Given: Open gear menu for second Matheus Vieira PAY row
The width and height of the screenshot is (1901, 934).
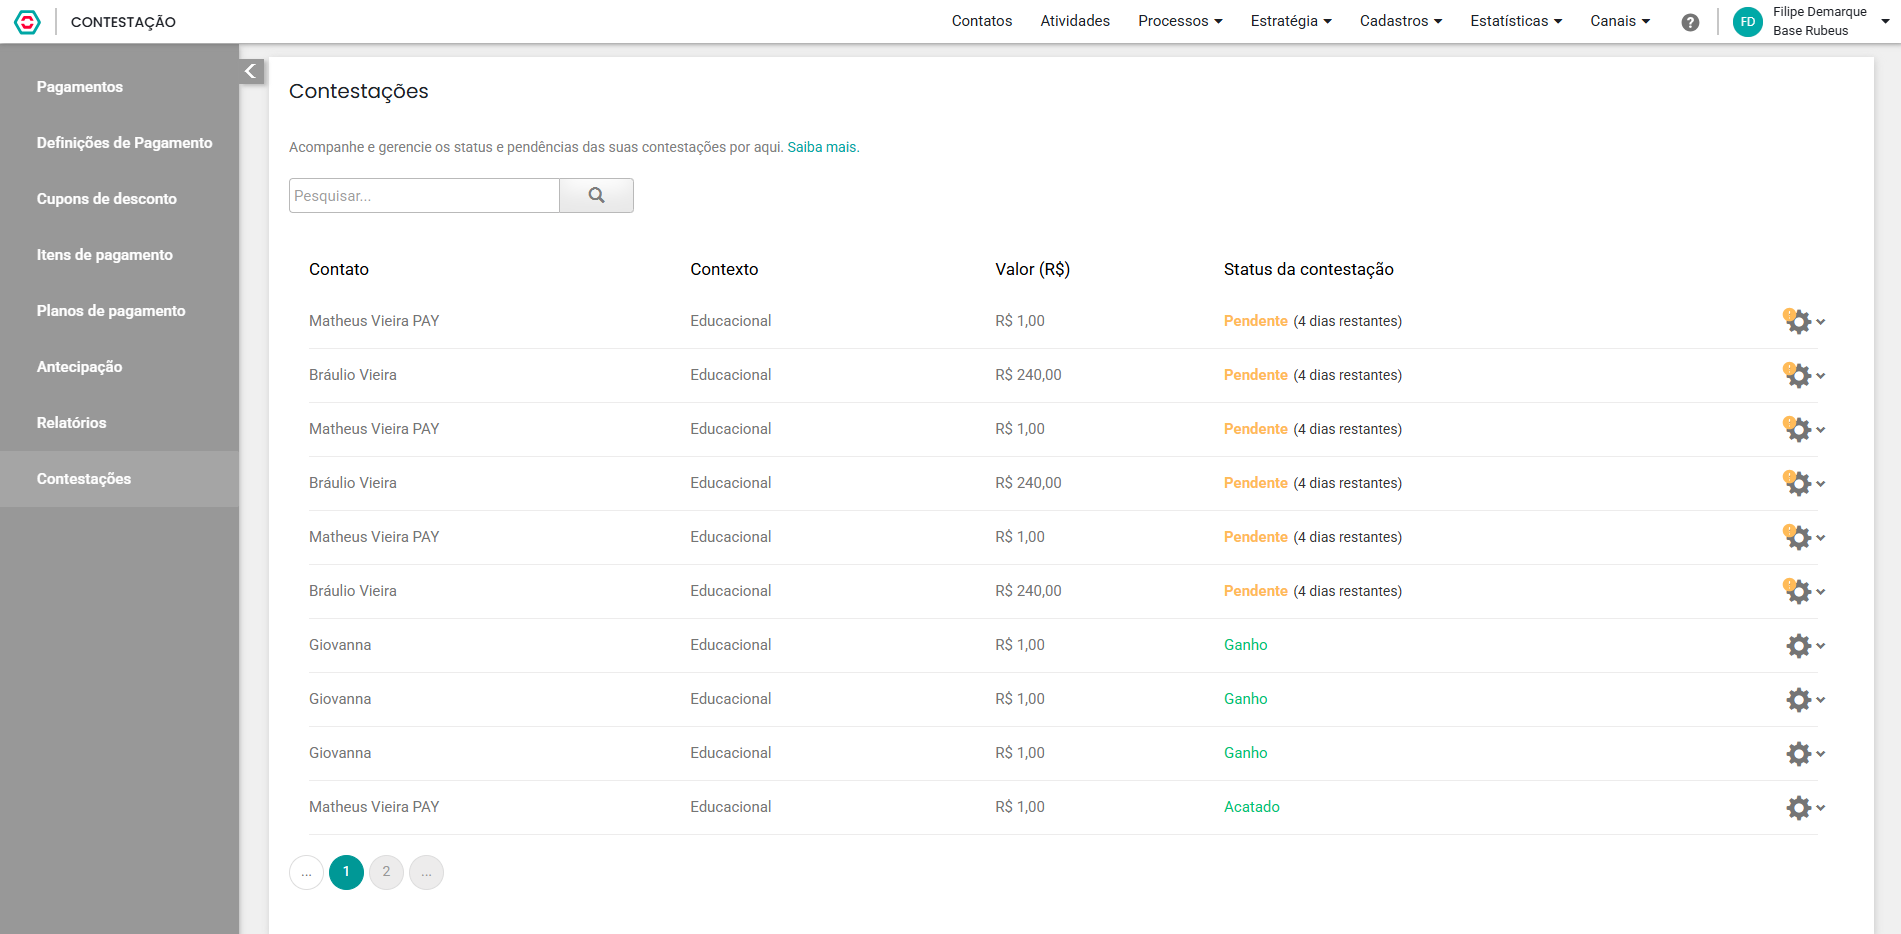Looking at the screenshot, I should (x=1805, y=429).
